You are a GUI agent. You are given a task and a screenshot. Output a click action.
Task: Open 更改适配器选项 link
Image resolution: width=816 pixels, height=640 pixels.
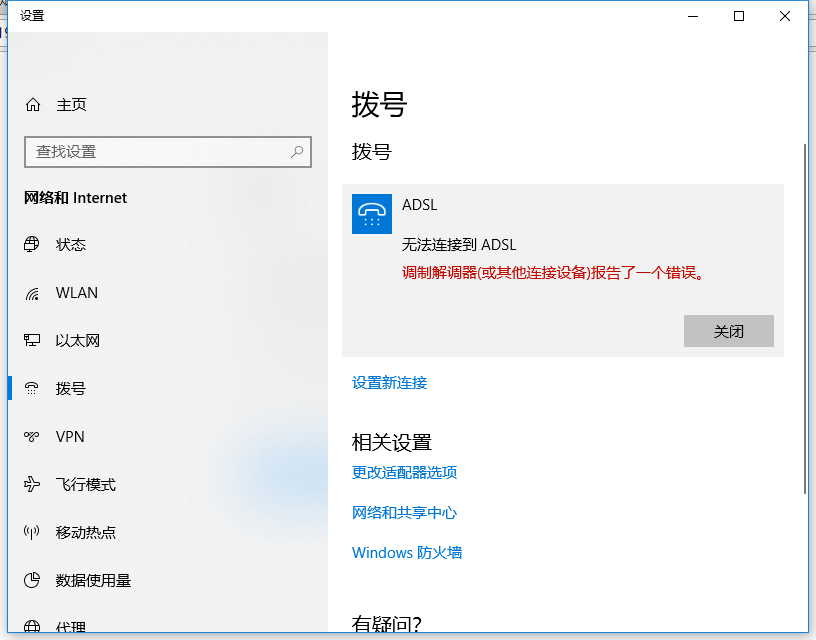[404, 472]
